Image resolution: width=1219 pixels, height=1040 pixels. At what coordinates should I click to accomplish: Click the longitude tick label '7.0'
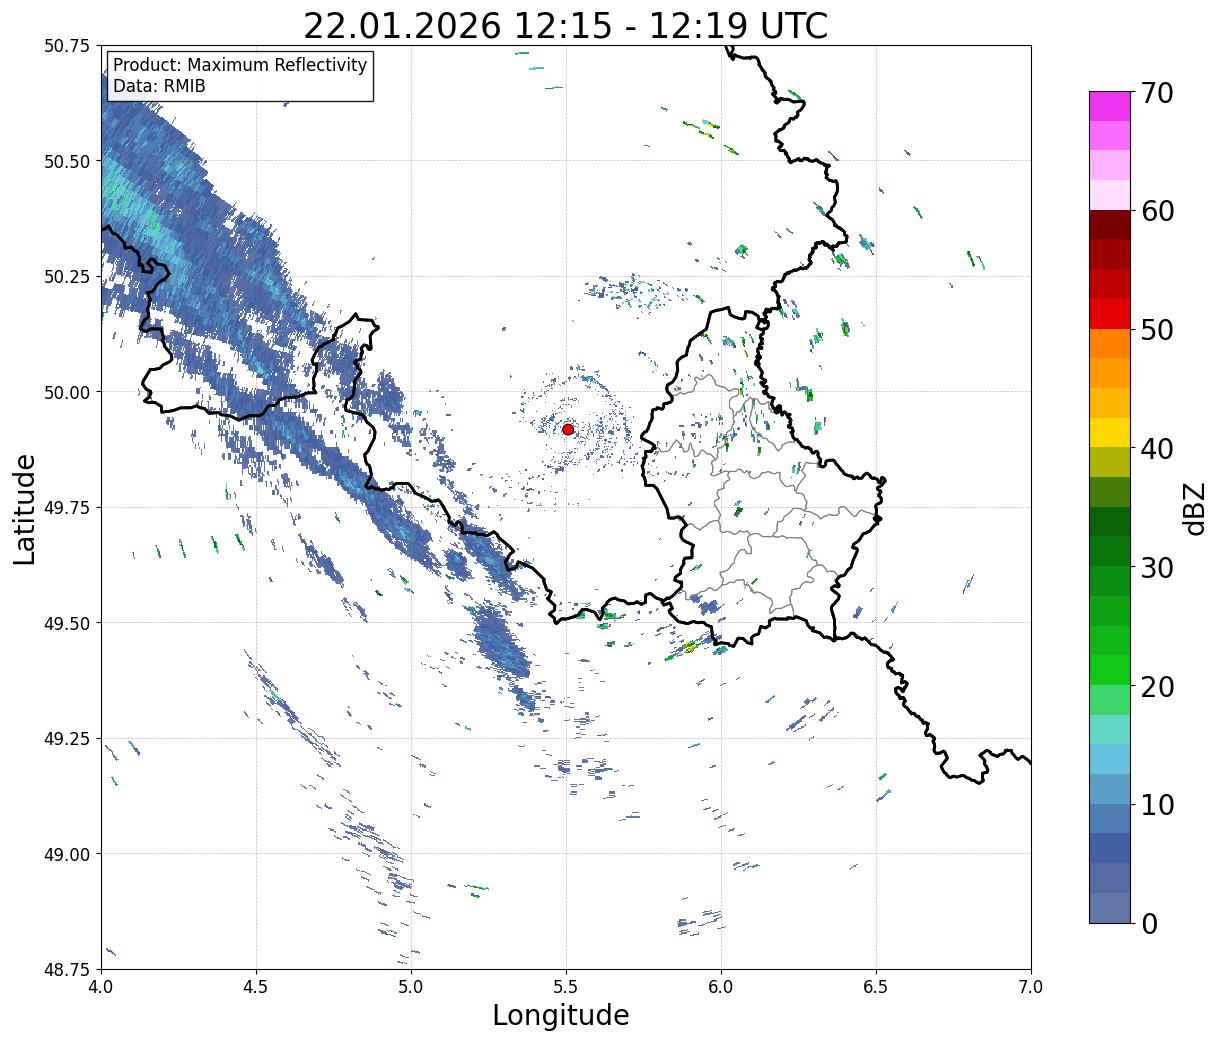pos(1031,986)
